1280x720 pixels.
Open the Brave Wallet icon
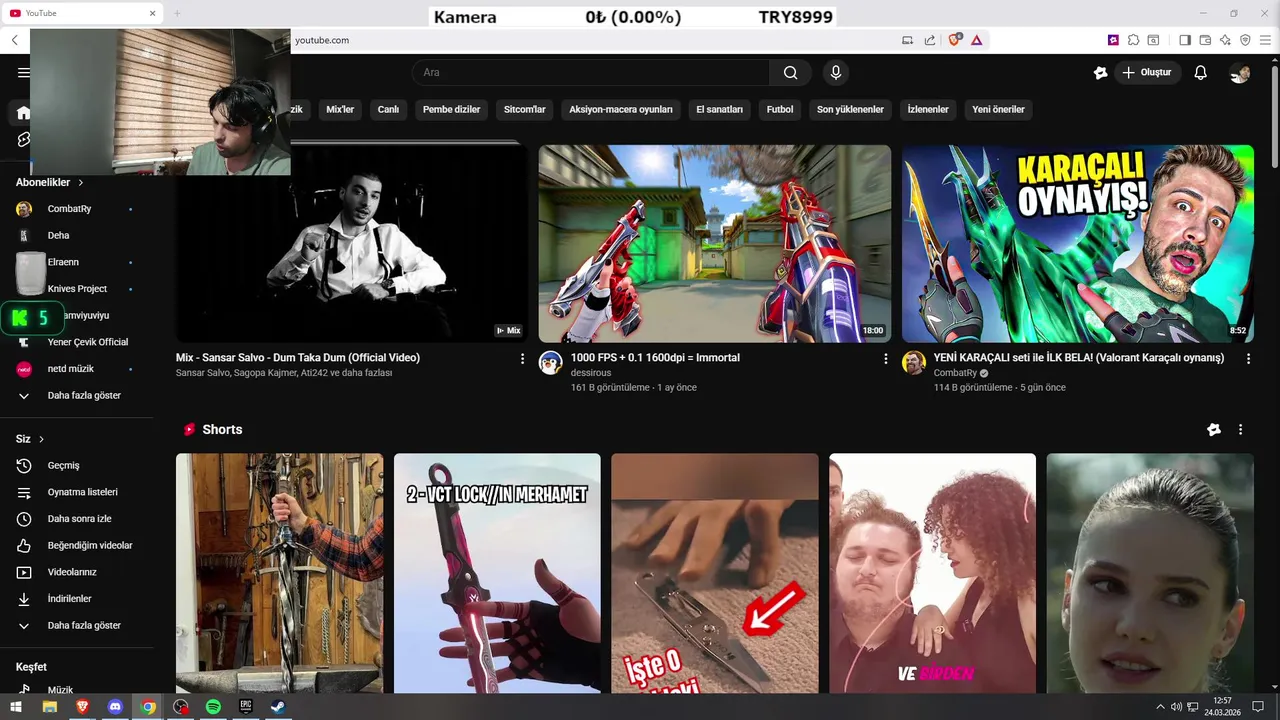pos(1205,40)
